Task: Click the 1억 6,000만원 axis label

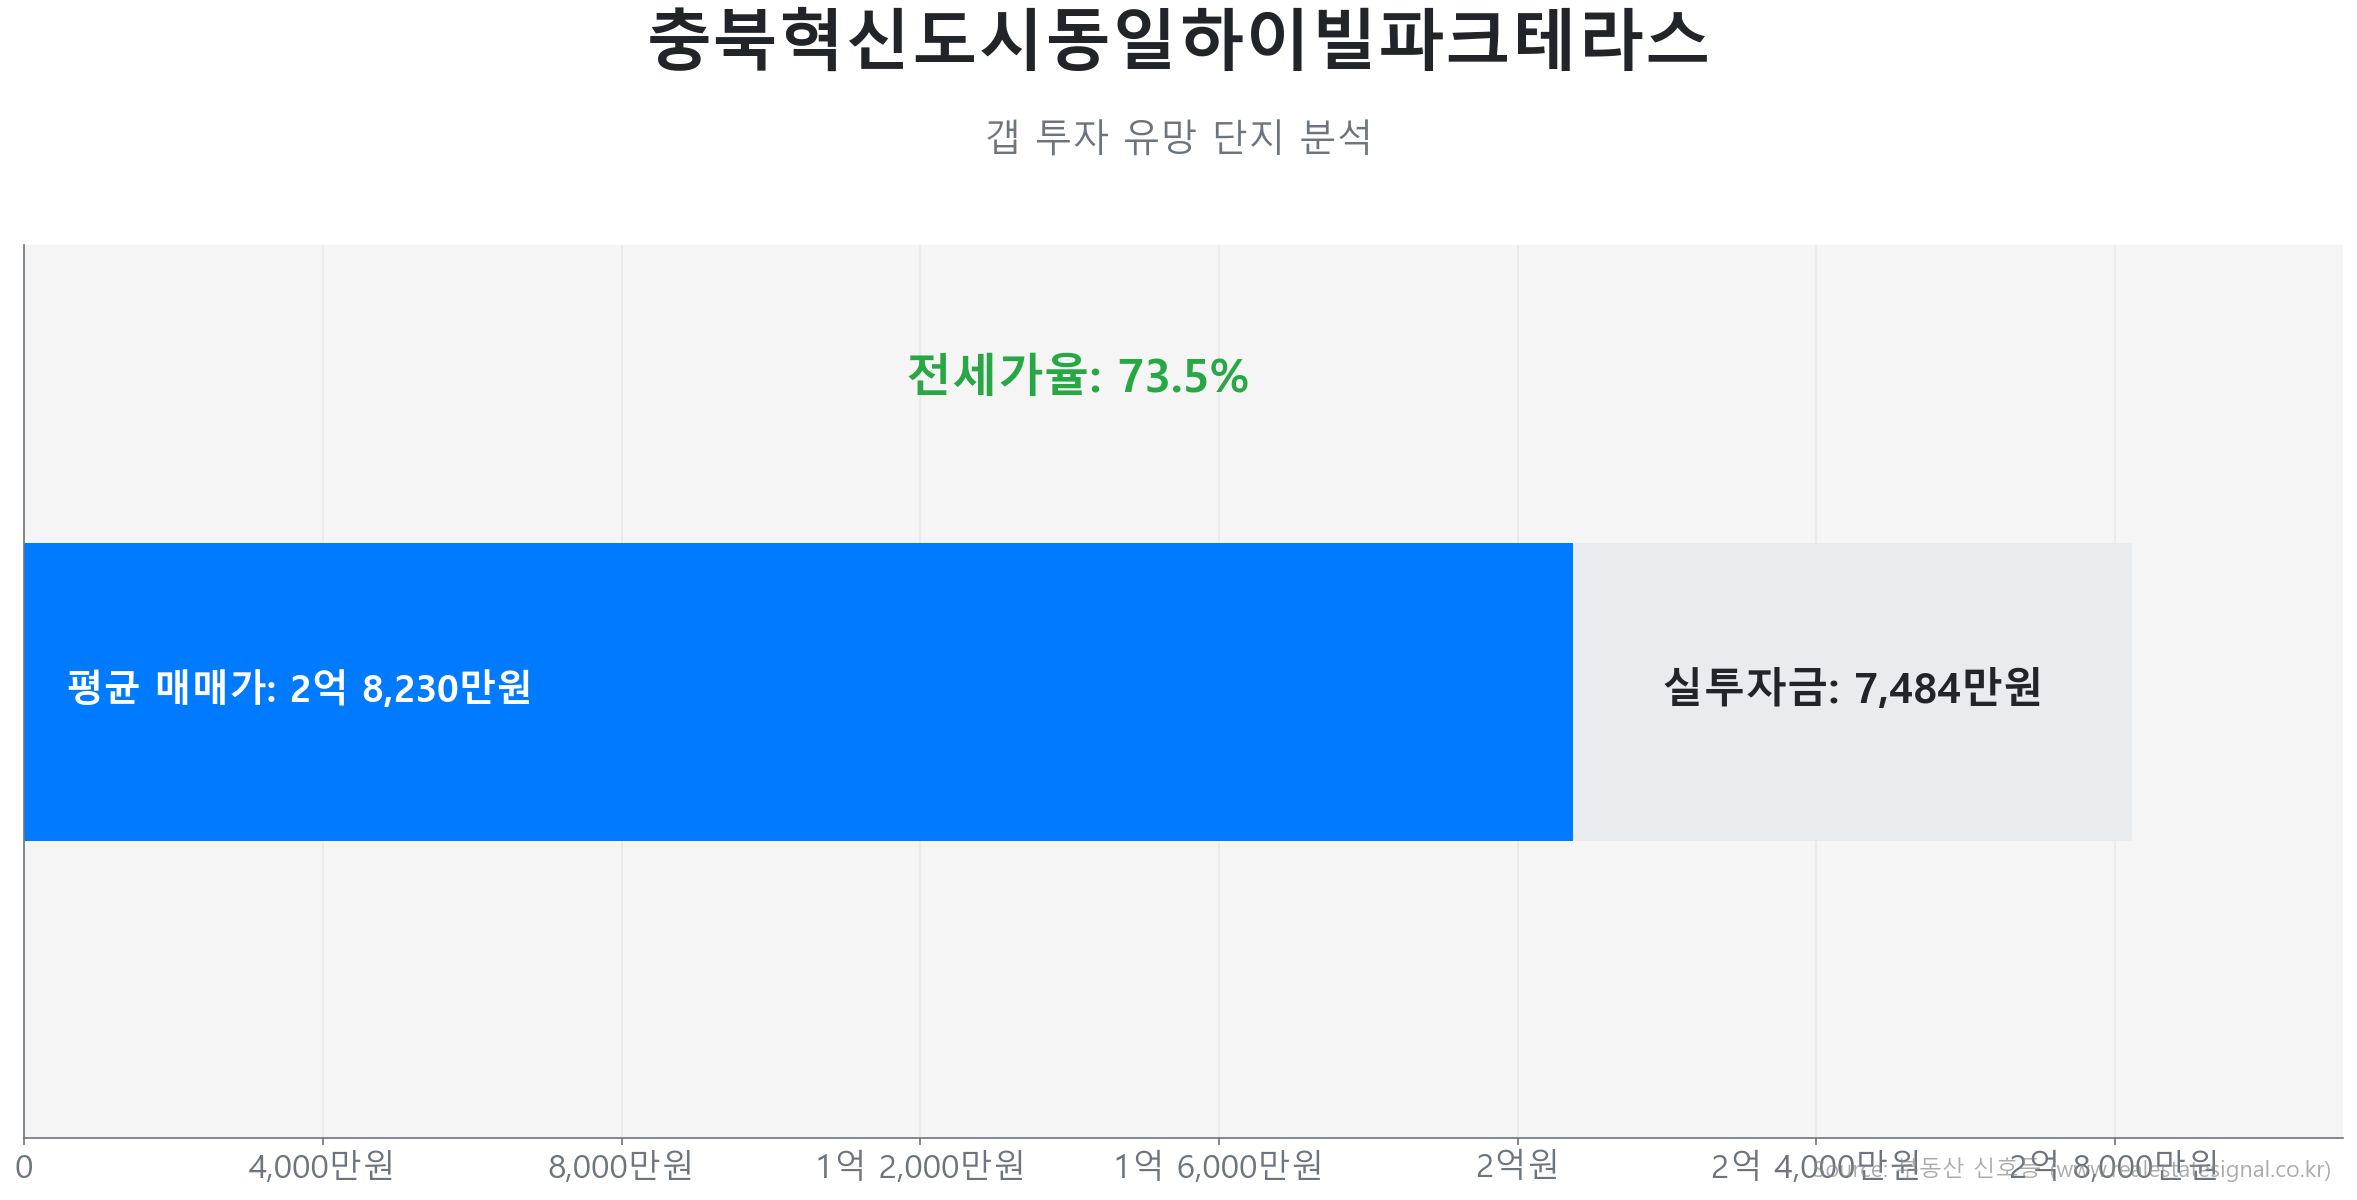Action: [1218, 1166]
